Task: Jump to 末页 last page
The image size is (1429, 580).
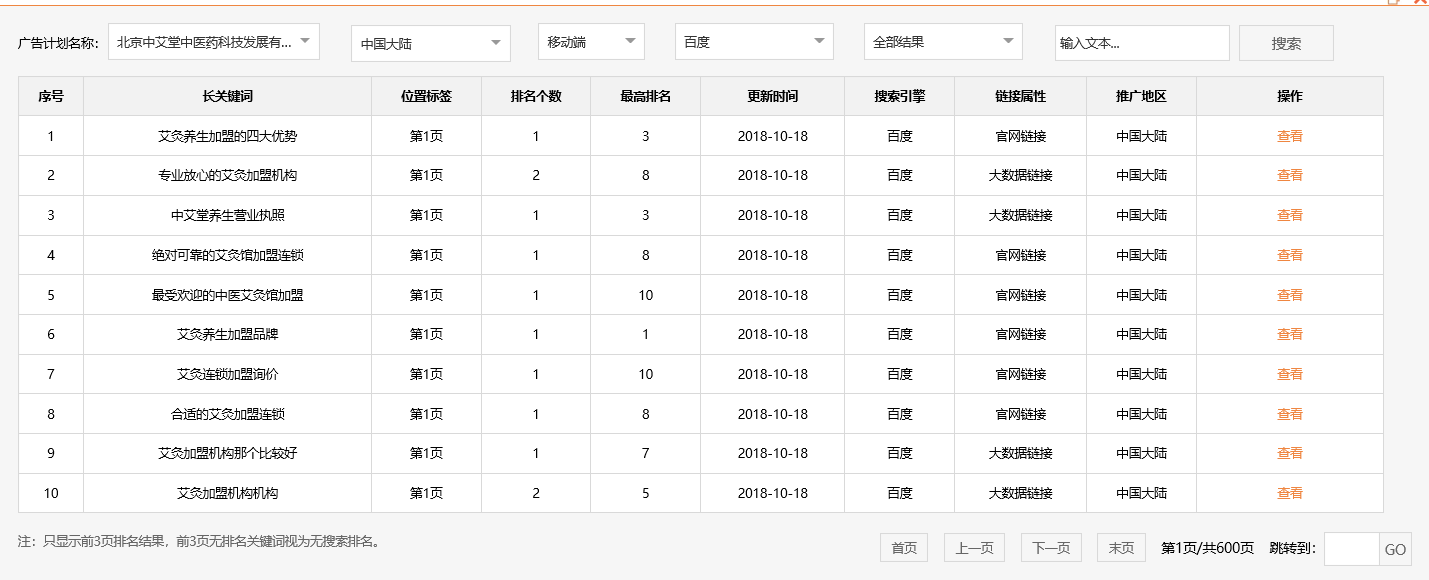Action: pos(1121,547)
